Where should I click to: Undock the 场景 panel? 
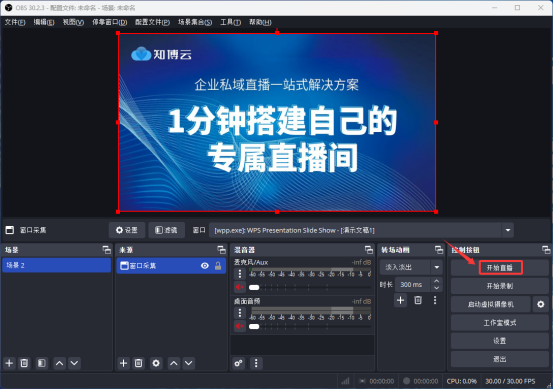click(107, 250)
